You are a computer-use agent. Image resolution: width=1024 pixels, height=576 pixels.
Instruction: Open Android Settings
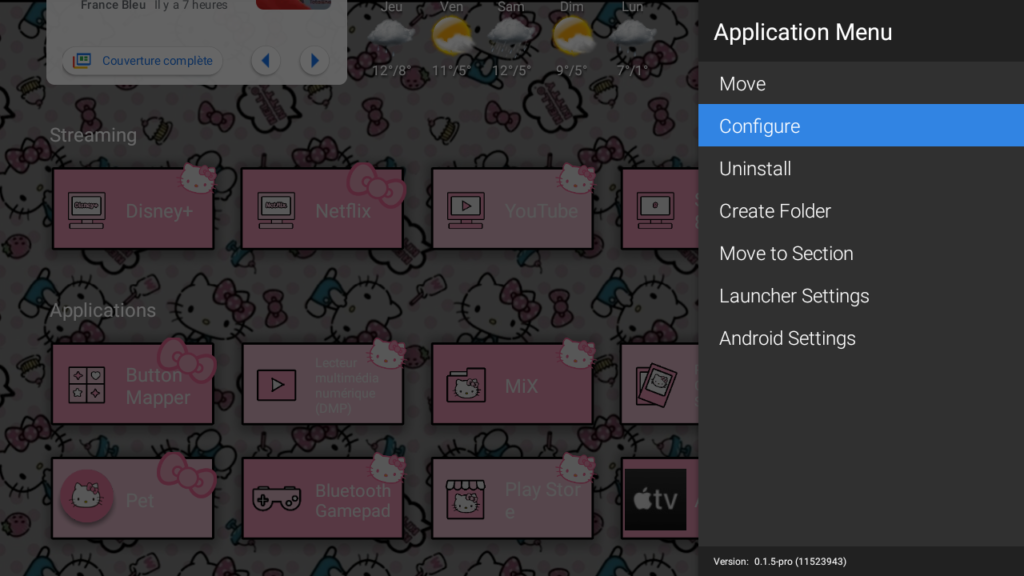pos(861,338)
